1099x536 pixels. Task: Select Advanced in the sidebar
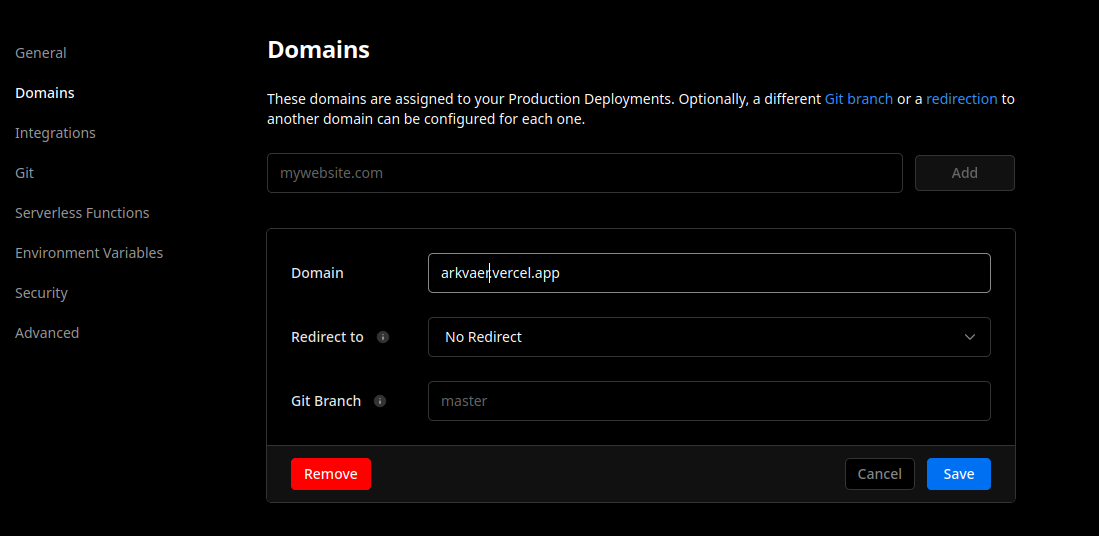[47, 333]
